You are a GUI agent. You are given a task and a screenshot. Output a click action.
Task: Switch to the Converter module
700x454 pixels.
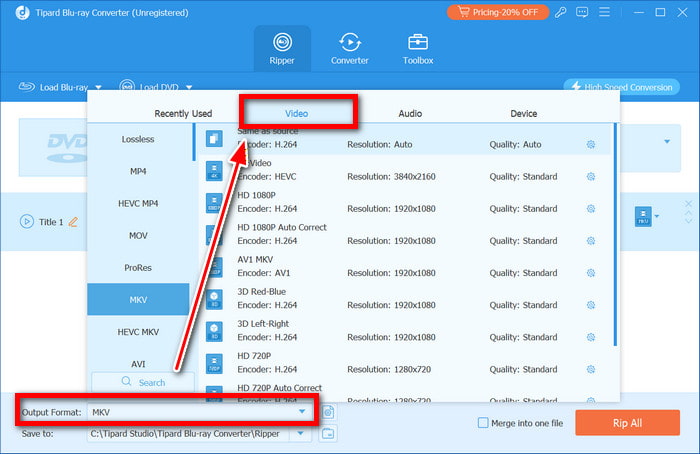(350, 48)
